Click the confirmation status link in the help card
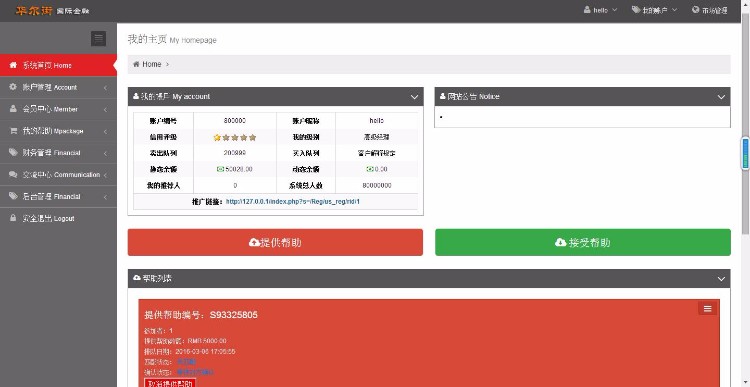The image size is (750, 387). pyautogui.click(x=195, y=372)
